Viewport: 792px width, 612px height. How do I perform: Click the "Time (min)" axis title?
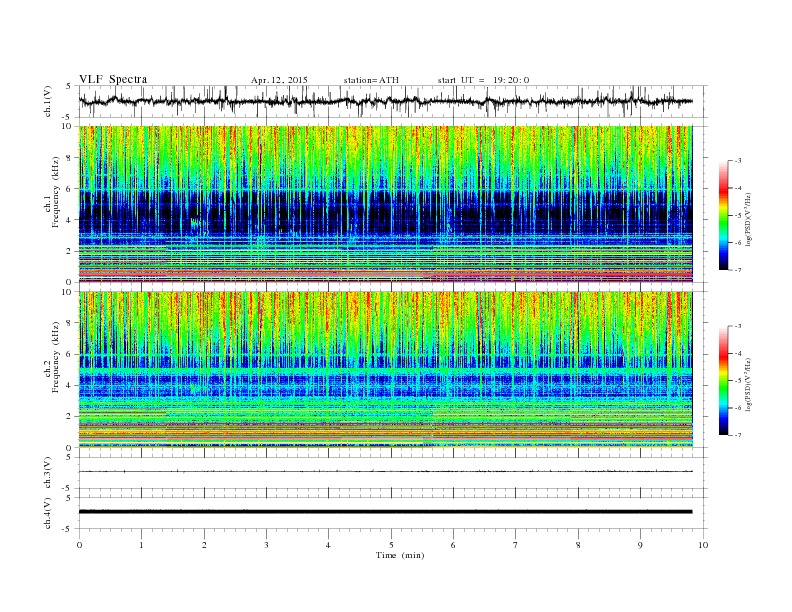(400, 555)
